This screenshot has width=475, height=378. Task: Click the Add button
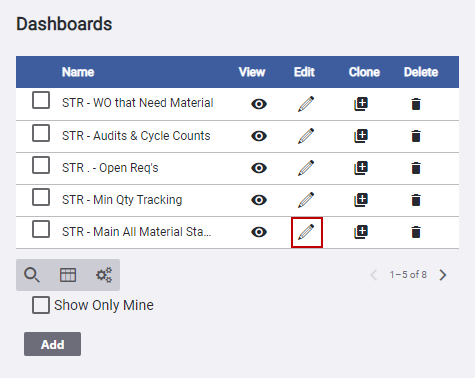52,344
